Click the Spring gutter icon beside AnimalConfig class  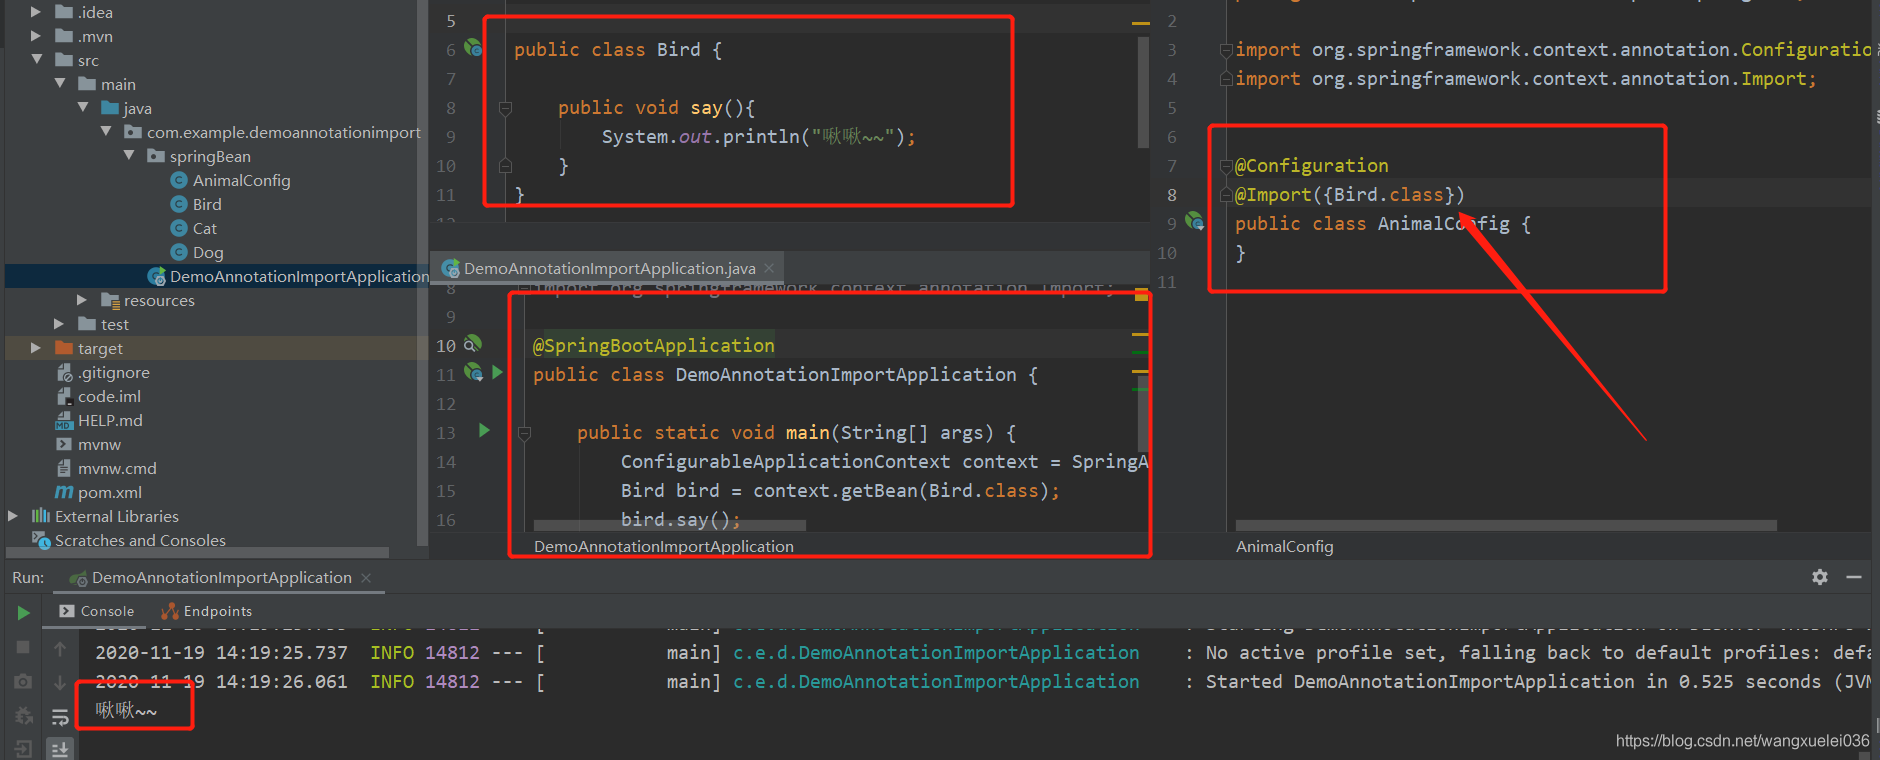click(x=1194, y=221)
